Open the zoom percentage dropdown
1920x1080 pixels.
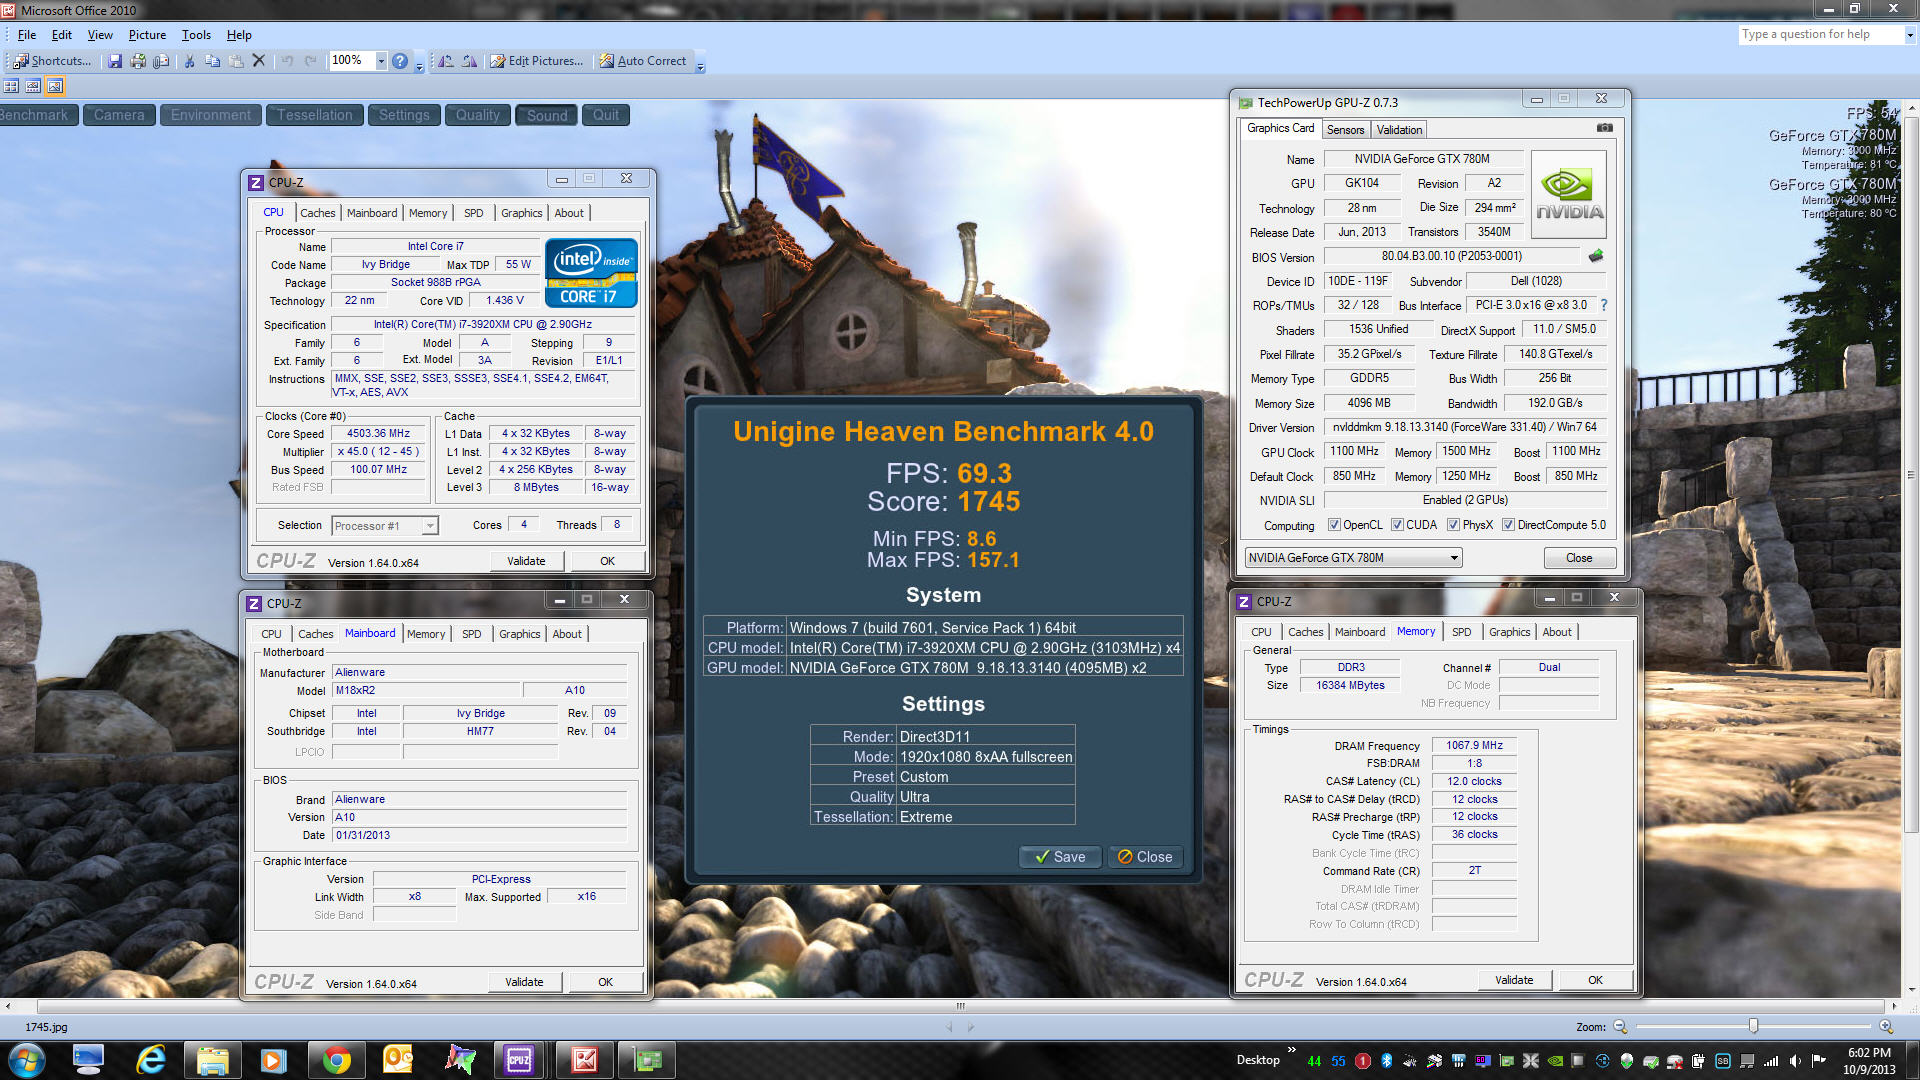tap(381, 61)
